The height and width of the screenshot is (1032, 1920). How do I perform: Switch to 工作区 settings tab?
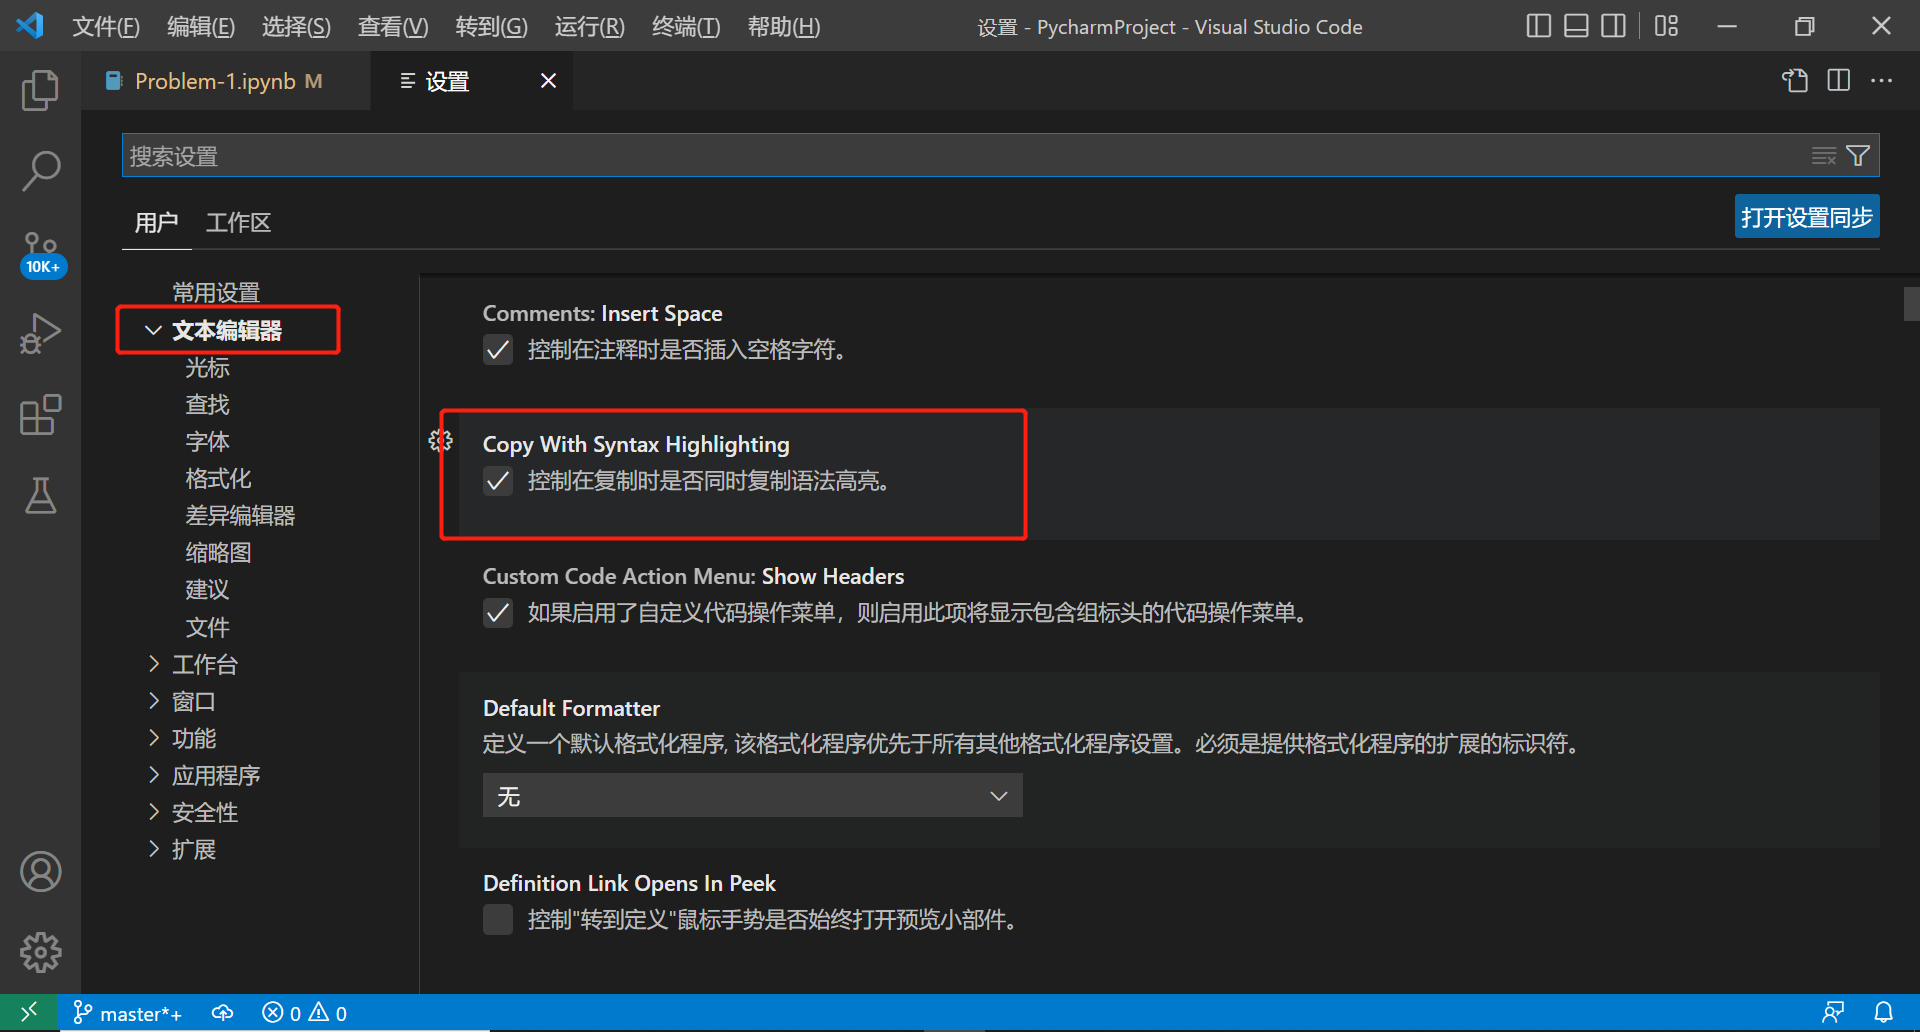pos(238,222)
